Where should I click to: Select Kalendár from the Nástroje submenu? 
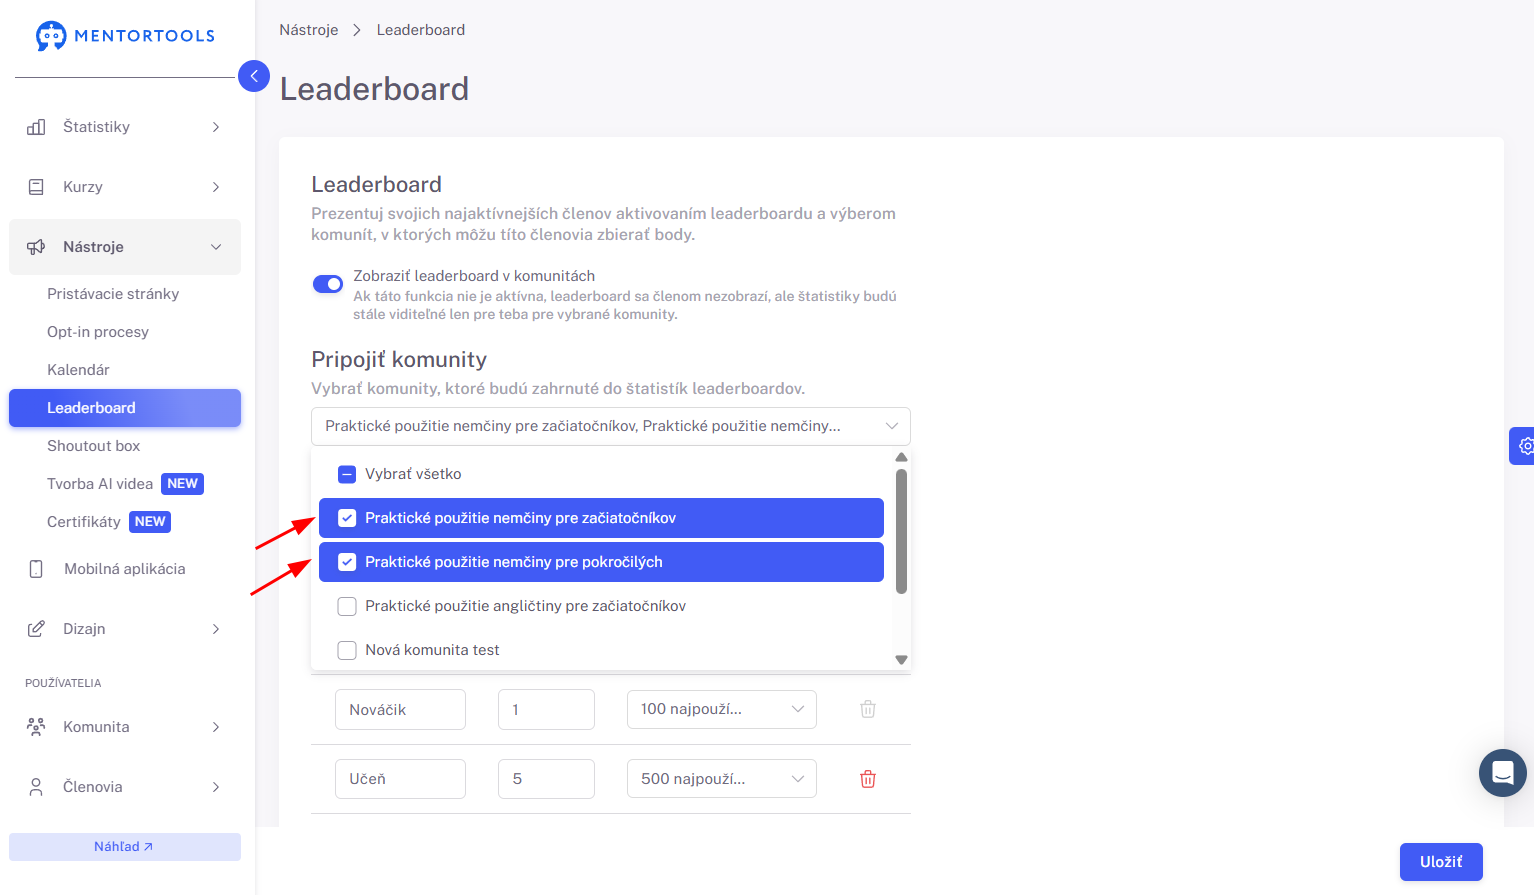[78, 370]
